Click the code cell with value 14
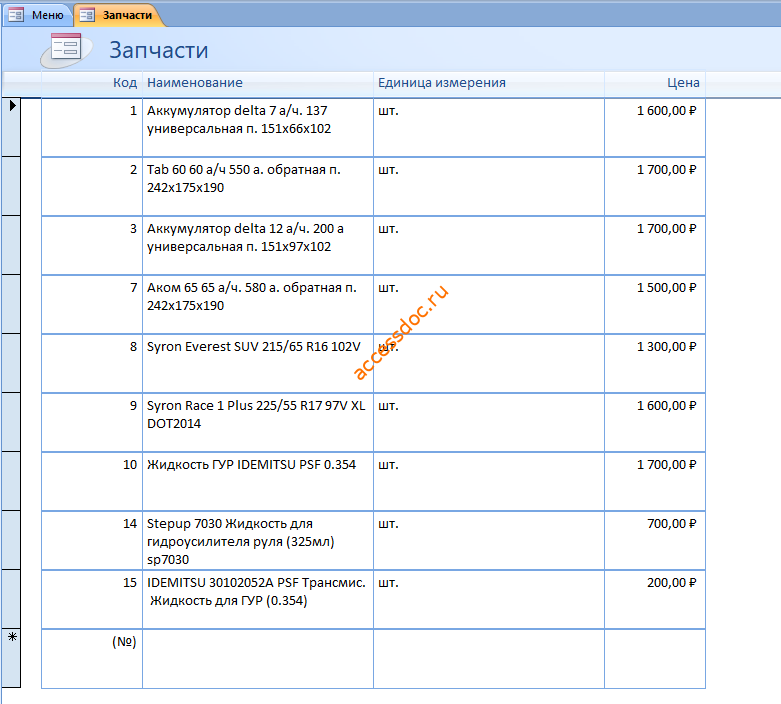Viewport: 781px width, 704px height. coord(92,540)
